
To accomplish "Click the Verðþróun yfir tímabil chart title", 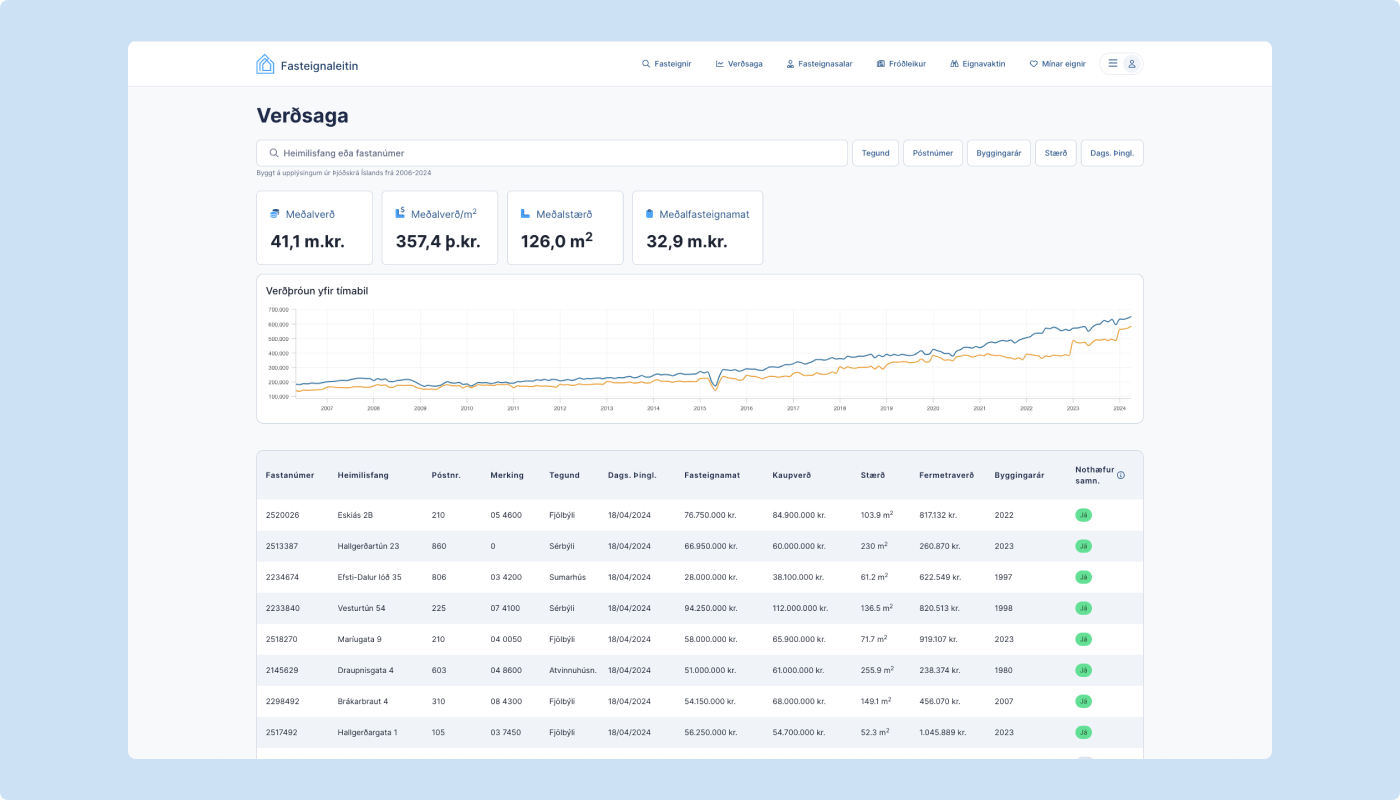I will click(x=318, y=291).
